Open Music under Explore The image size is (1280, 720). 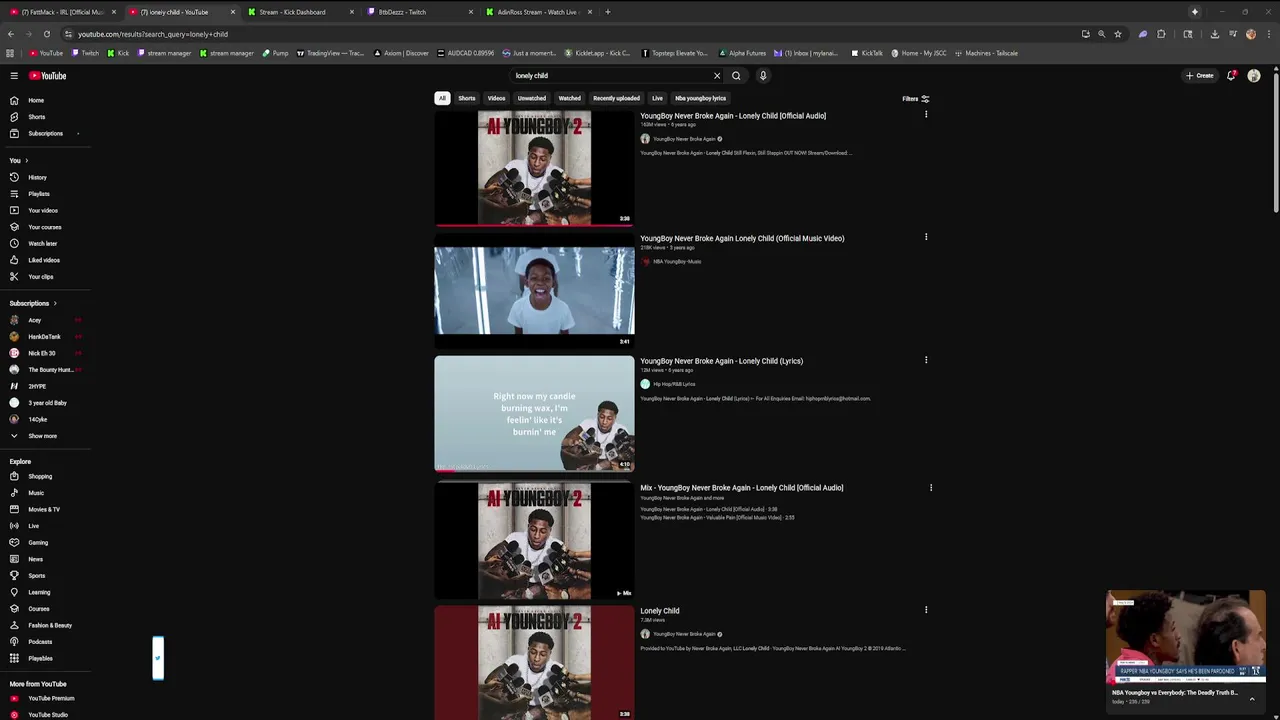pyautogui.click(x=36, y=493)
